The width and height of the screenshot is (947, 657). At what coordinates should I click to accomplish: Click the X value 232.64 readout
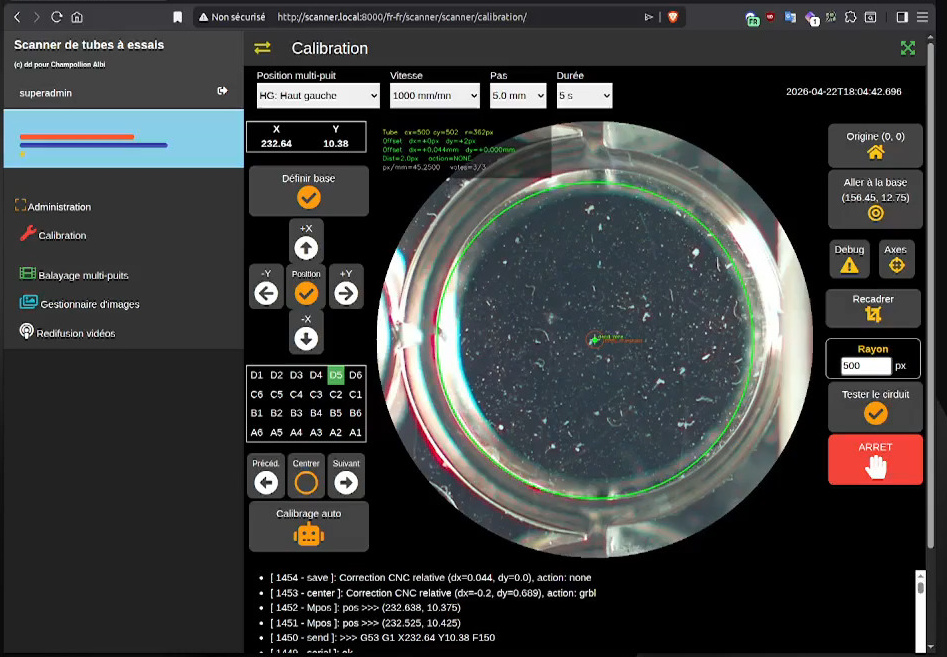[276, 143]
